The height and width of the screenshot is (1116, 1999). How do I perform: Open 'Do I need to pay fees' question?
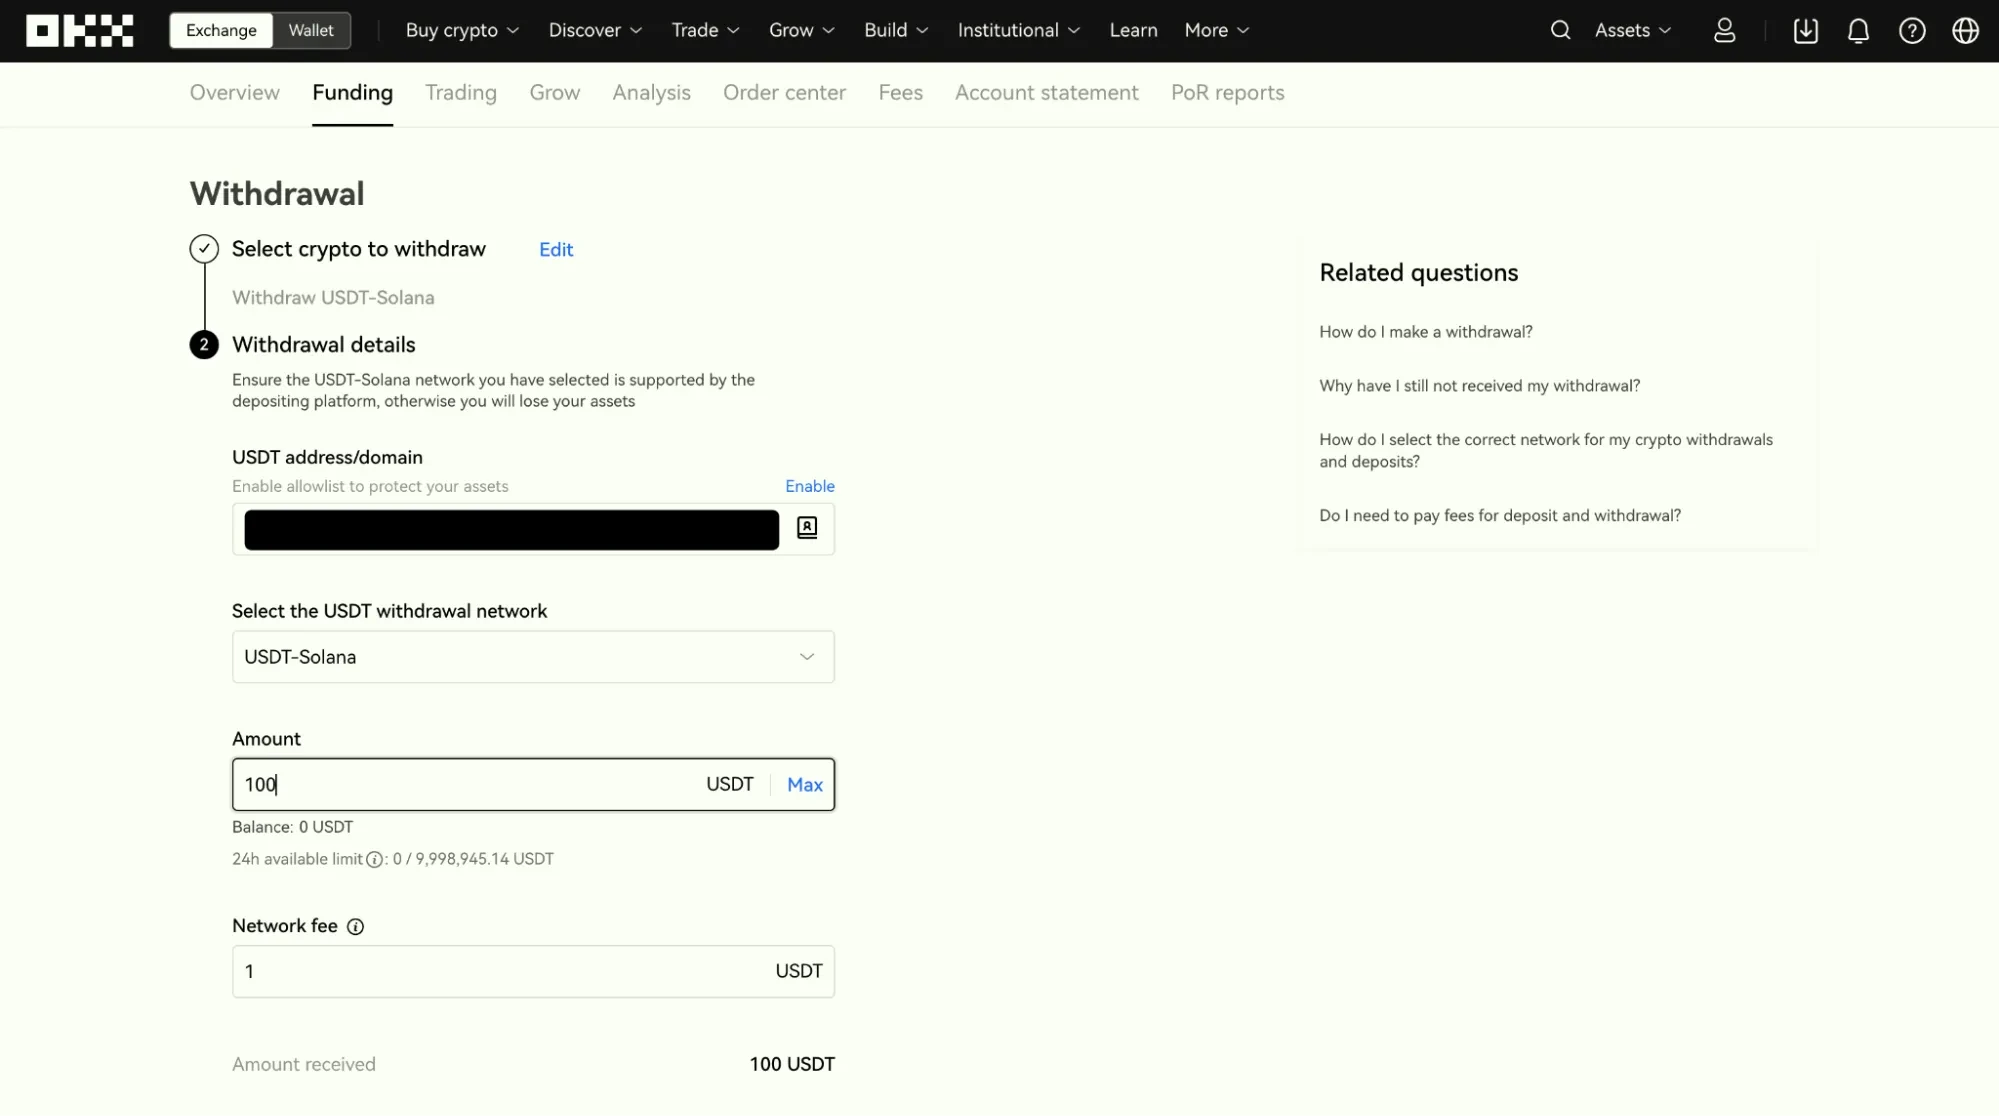click(x=1500, y=516)
